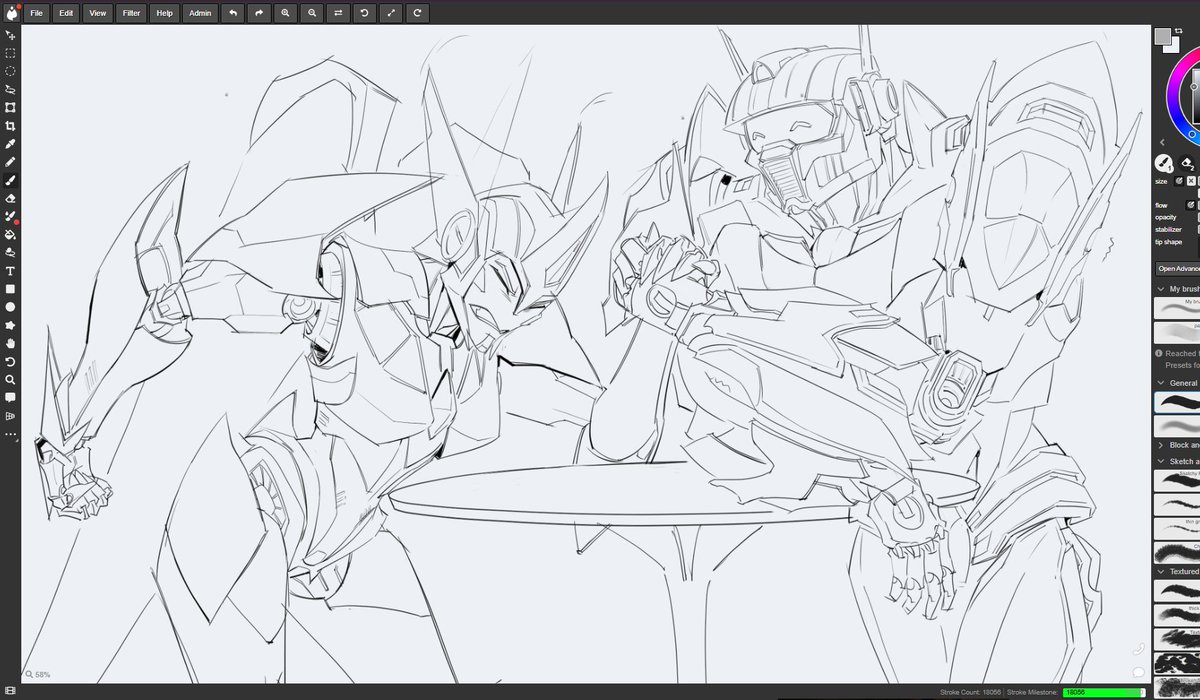1200x700 pixels.
Task: Open the Help menu
Action: click(x=164, y=13)
